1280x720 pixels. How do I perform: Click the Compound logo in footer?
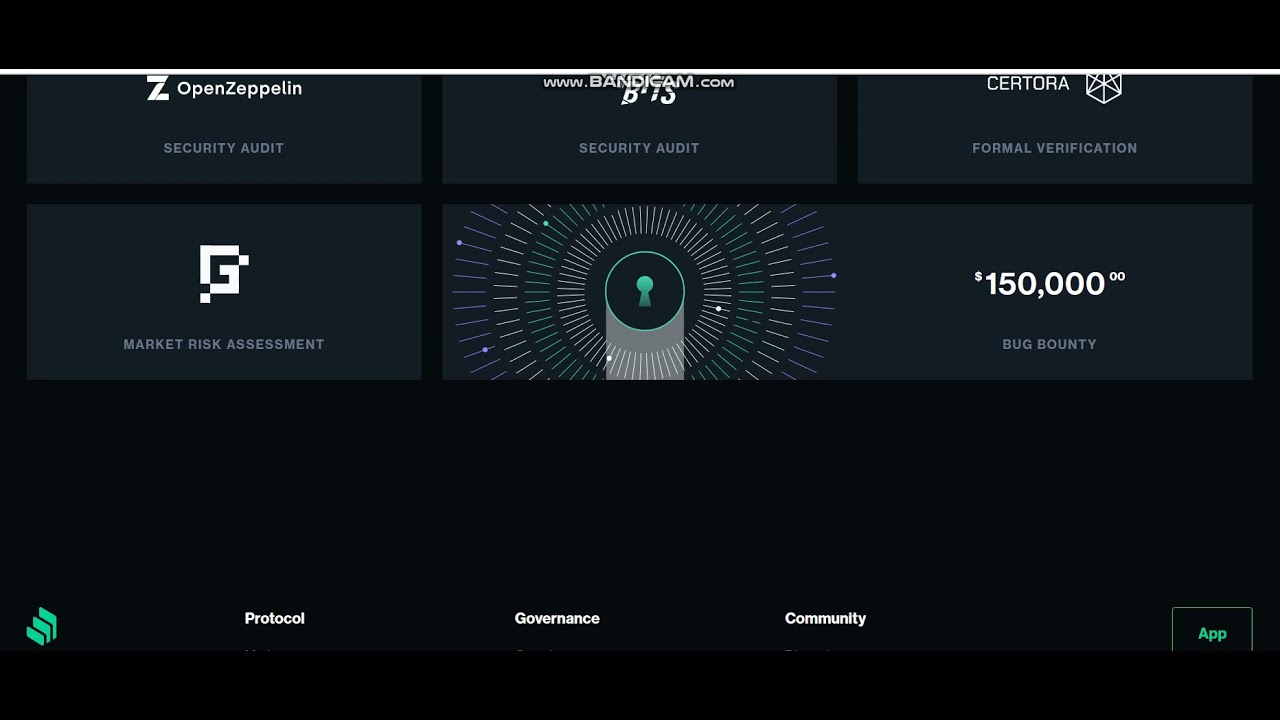(x=42, y=626)
